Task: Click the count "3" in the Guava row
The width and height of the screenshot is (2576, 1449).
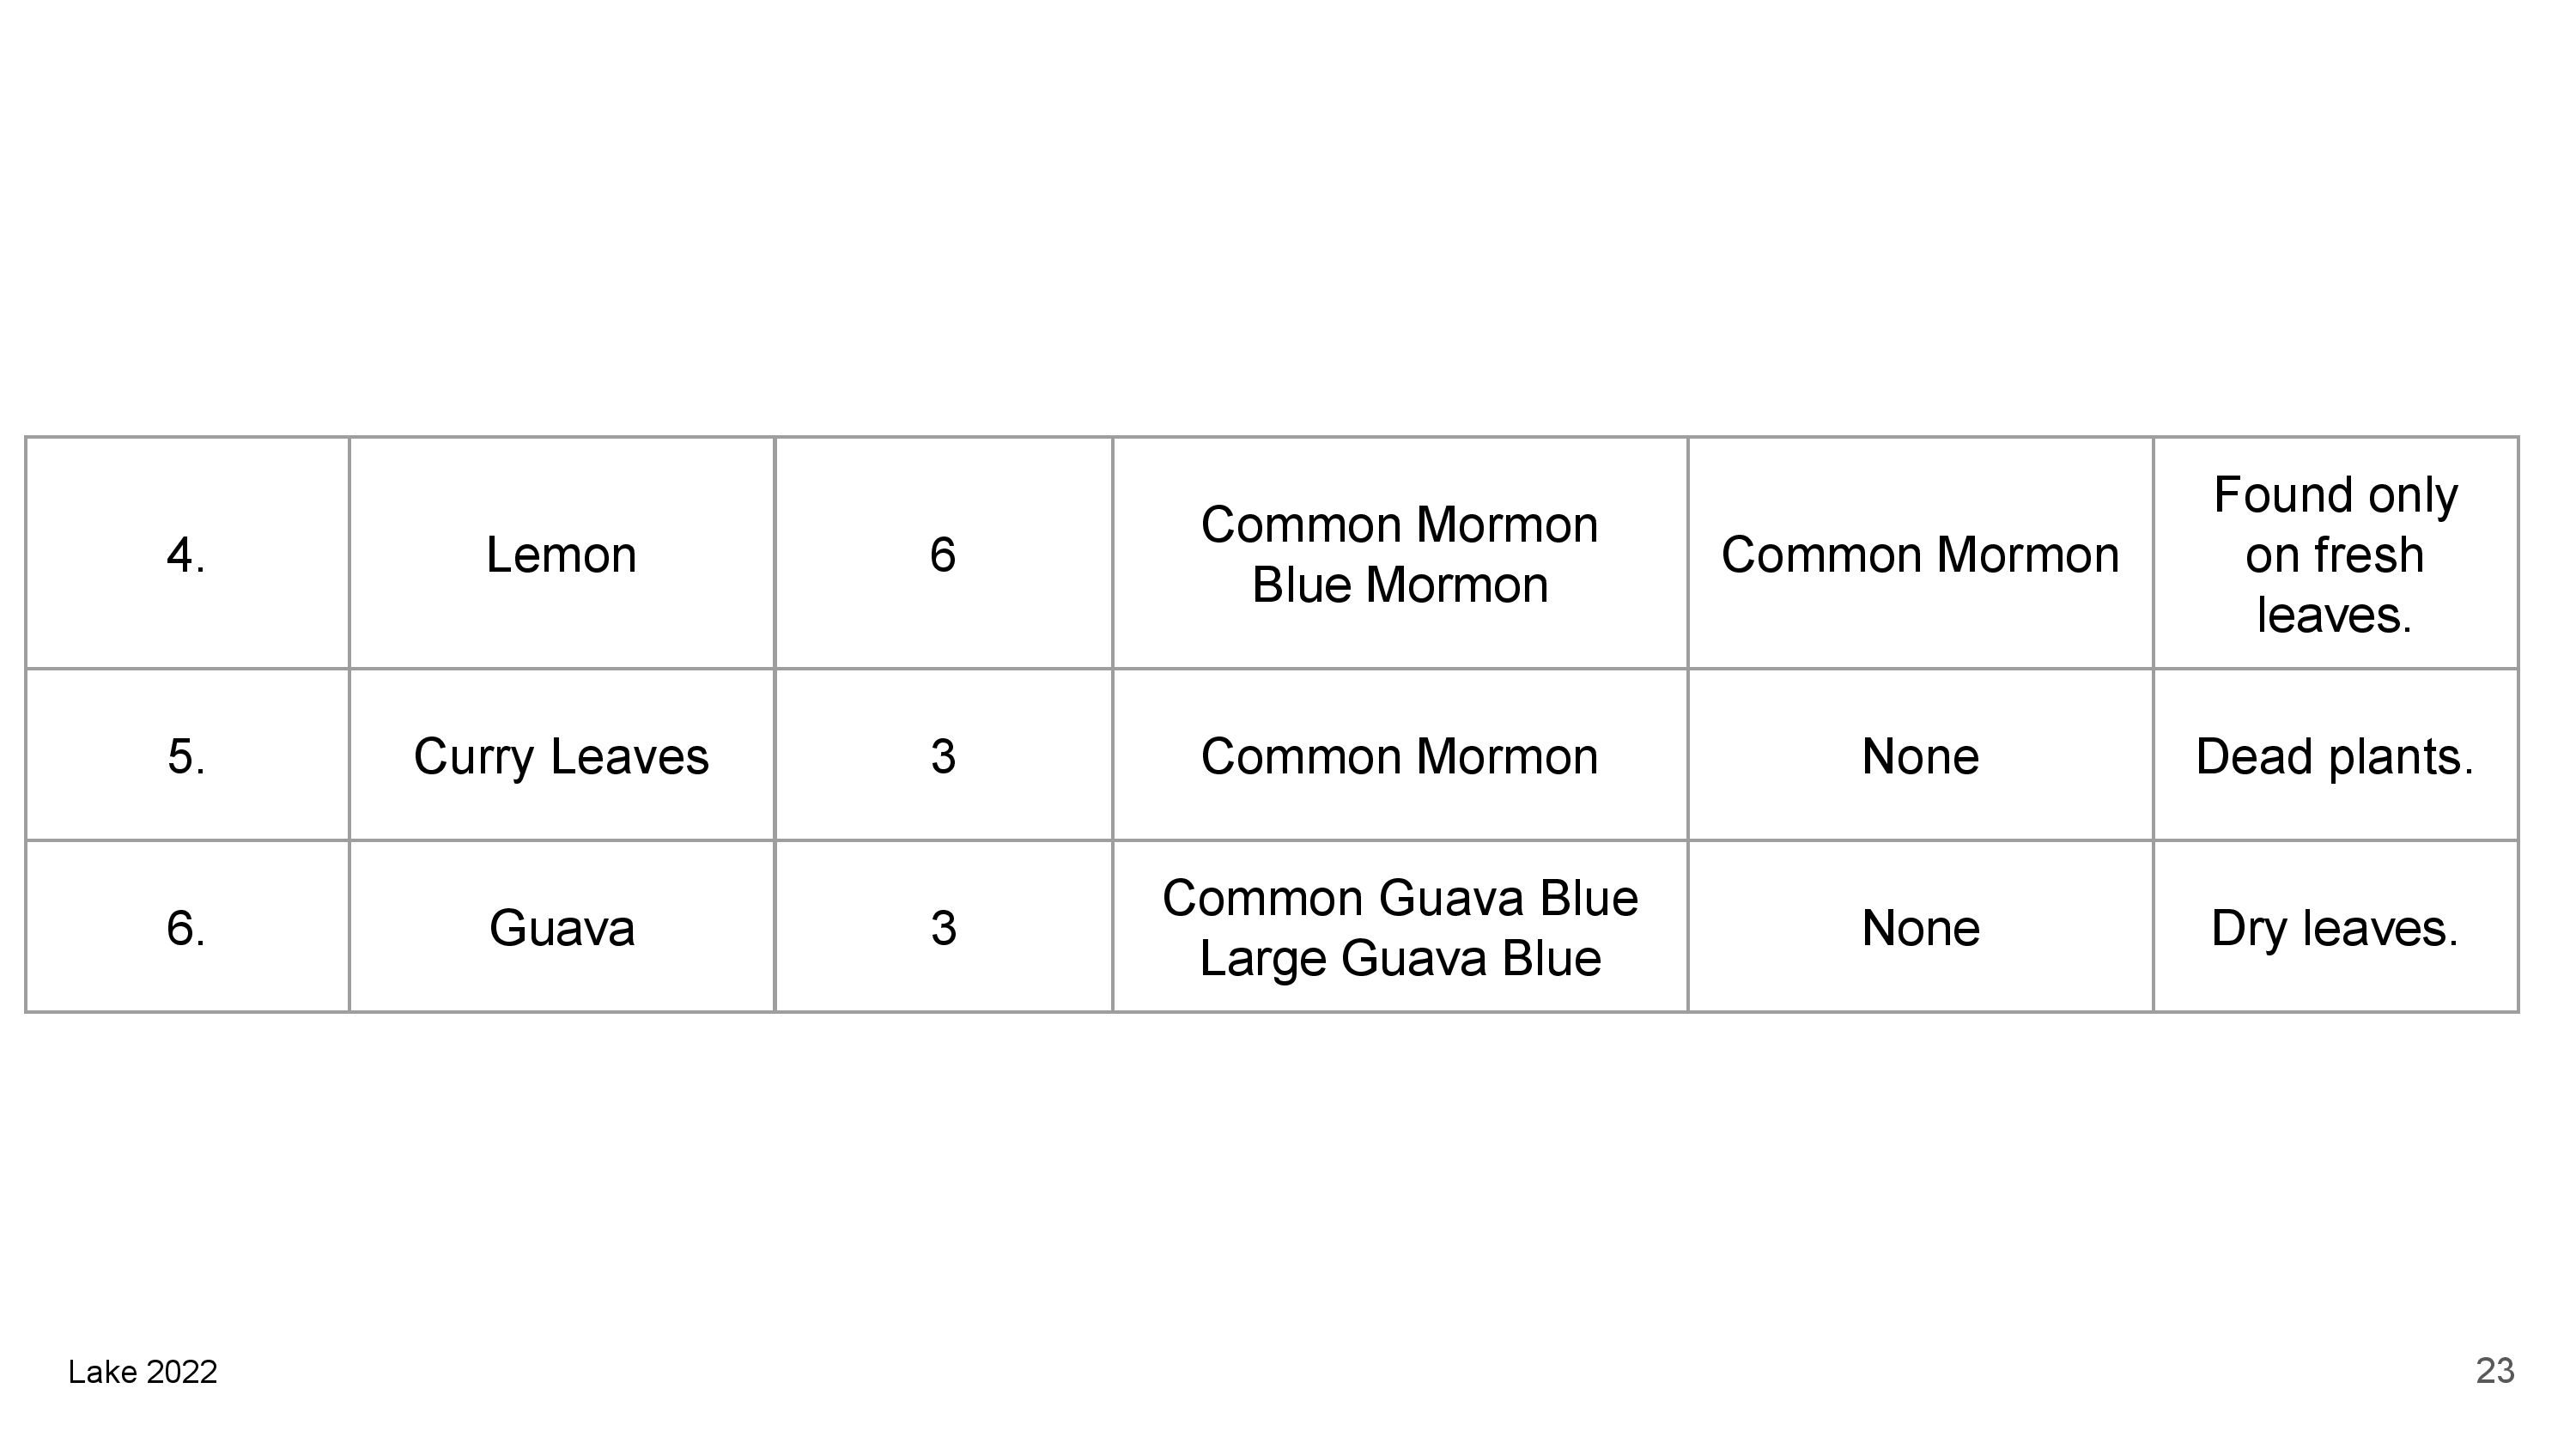Action: tap(942, 929)
